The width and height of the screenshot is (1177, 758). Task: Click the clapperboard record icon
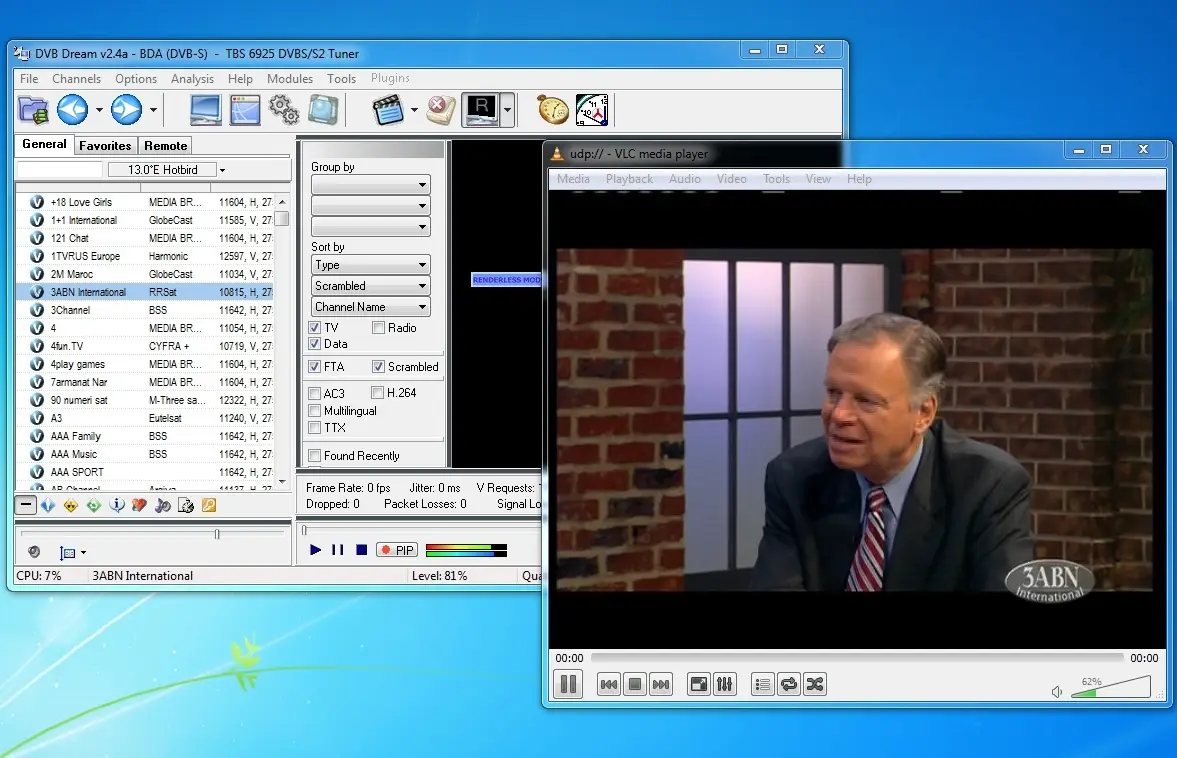388,110
